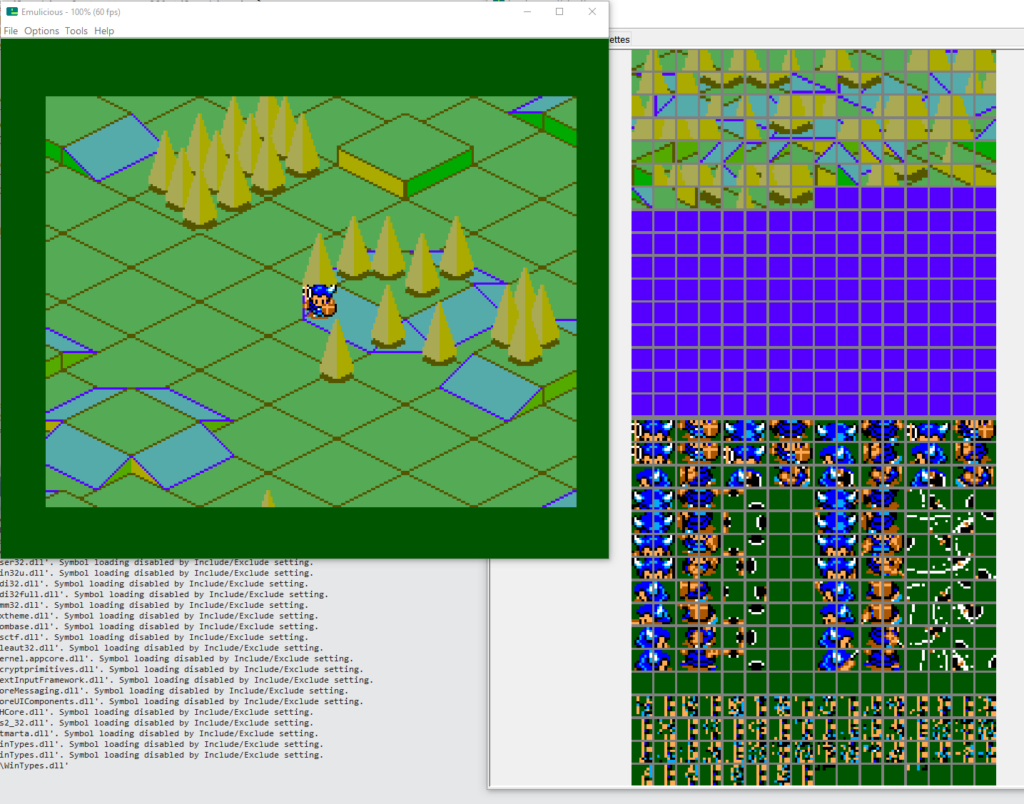Open the Options menu

(42, 31)
